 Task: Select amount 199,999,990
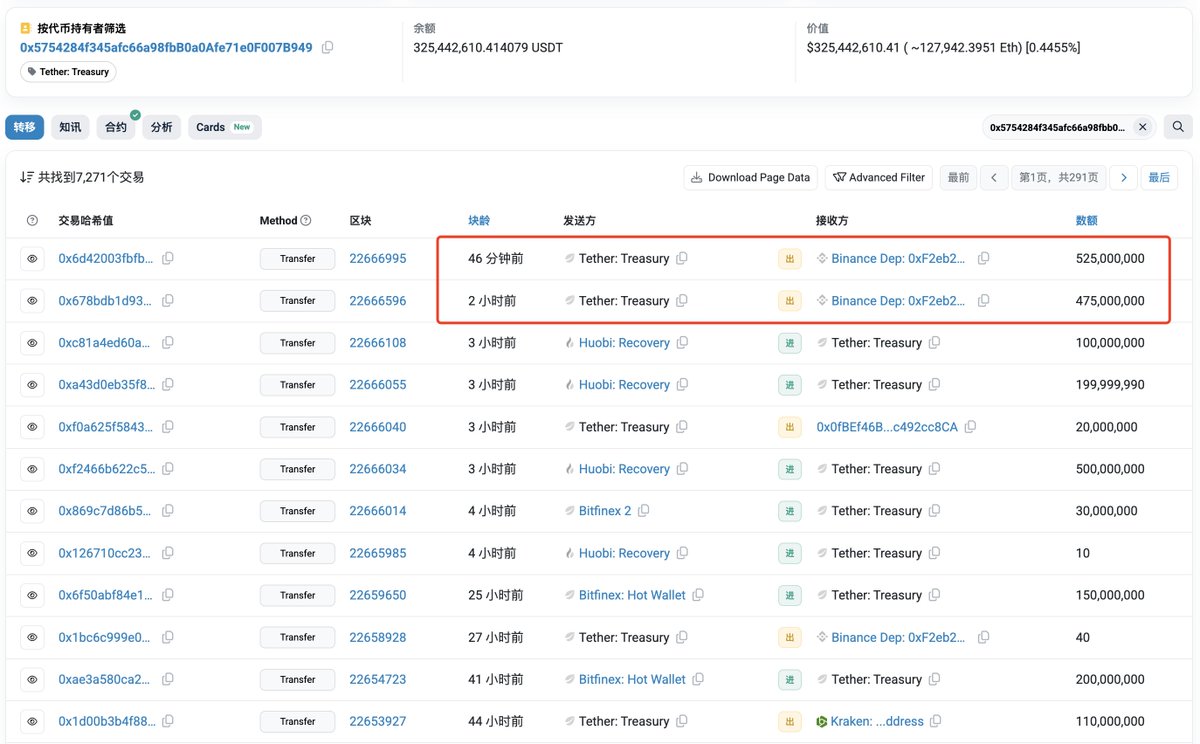[x=1110, y=384]
